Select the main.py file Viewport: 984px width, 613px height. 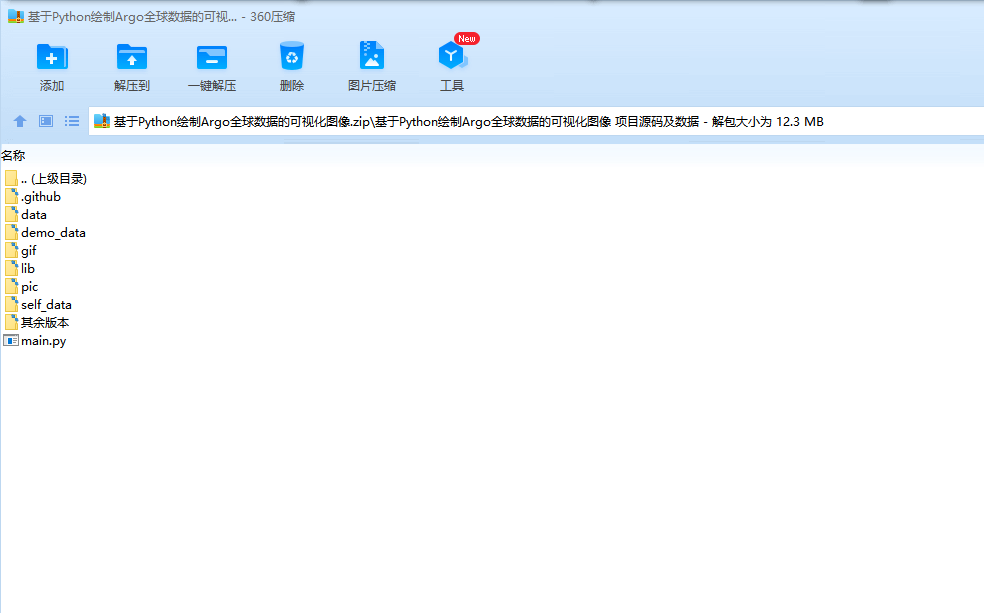click(x=35, y=341)
